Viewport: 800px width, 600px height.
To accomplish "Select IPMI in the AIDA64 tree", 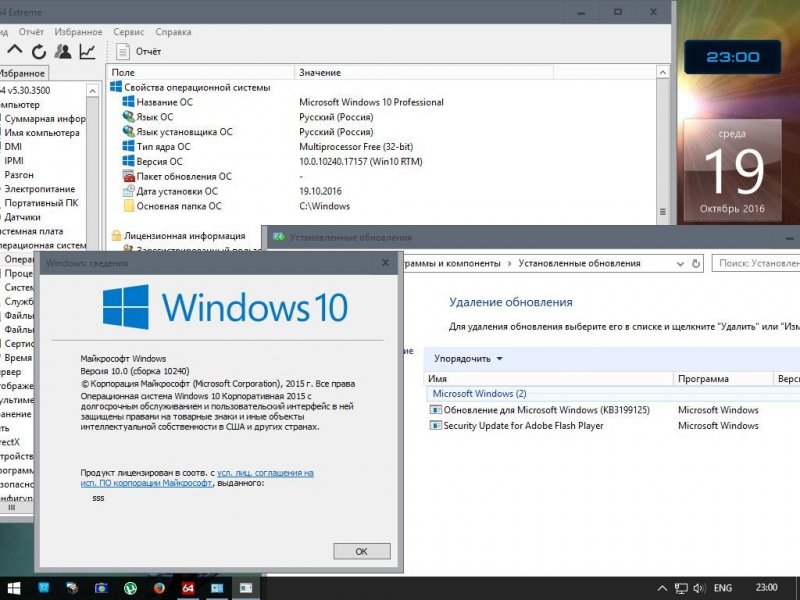I will pyautogui.click(x=14, y=161).
